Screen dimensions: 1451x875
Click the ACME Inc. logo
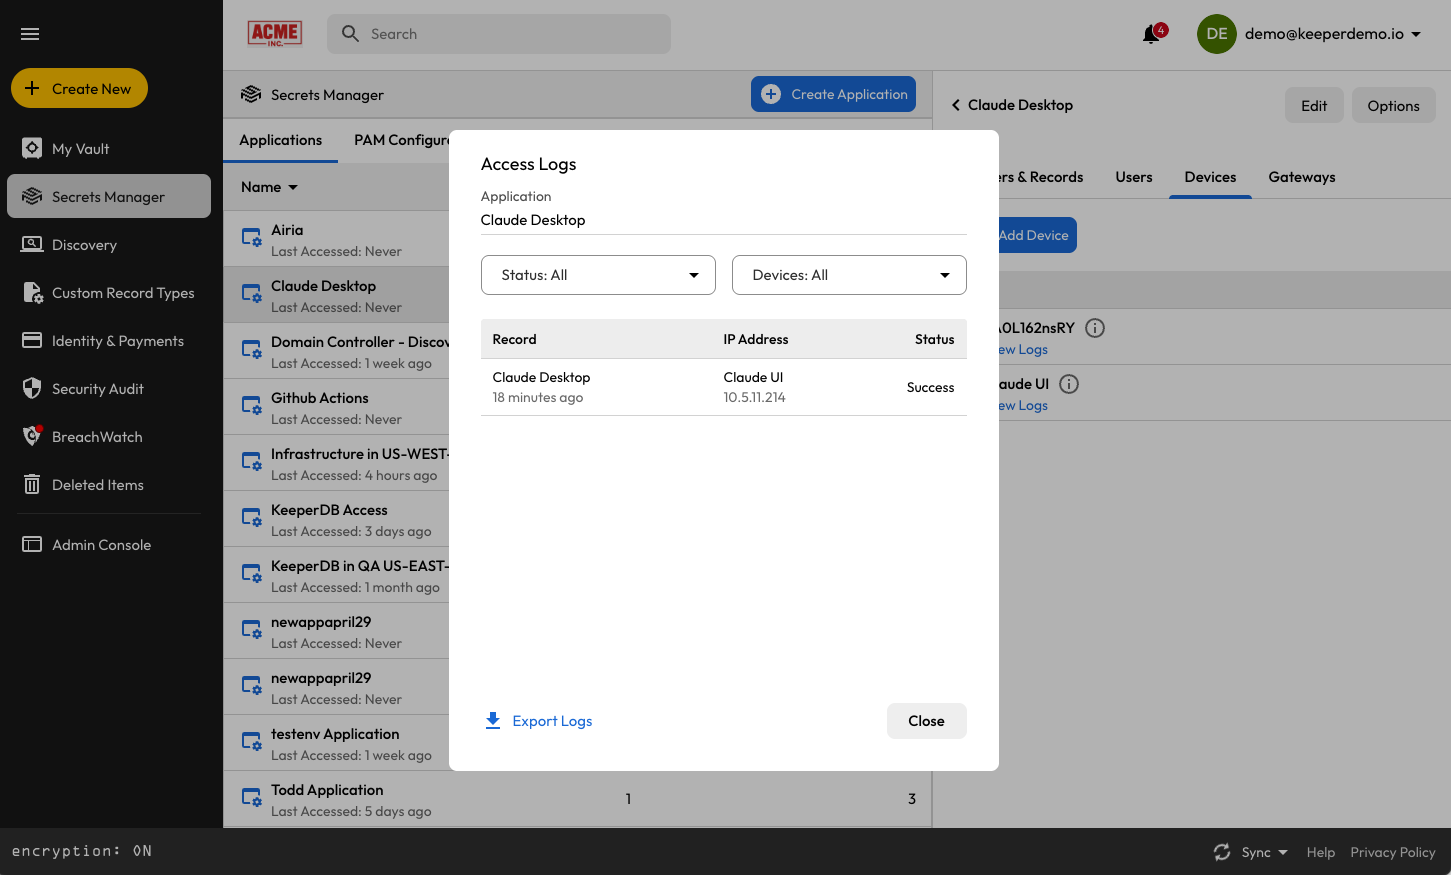(x=275, y=33)
